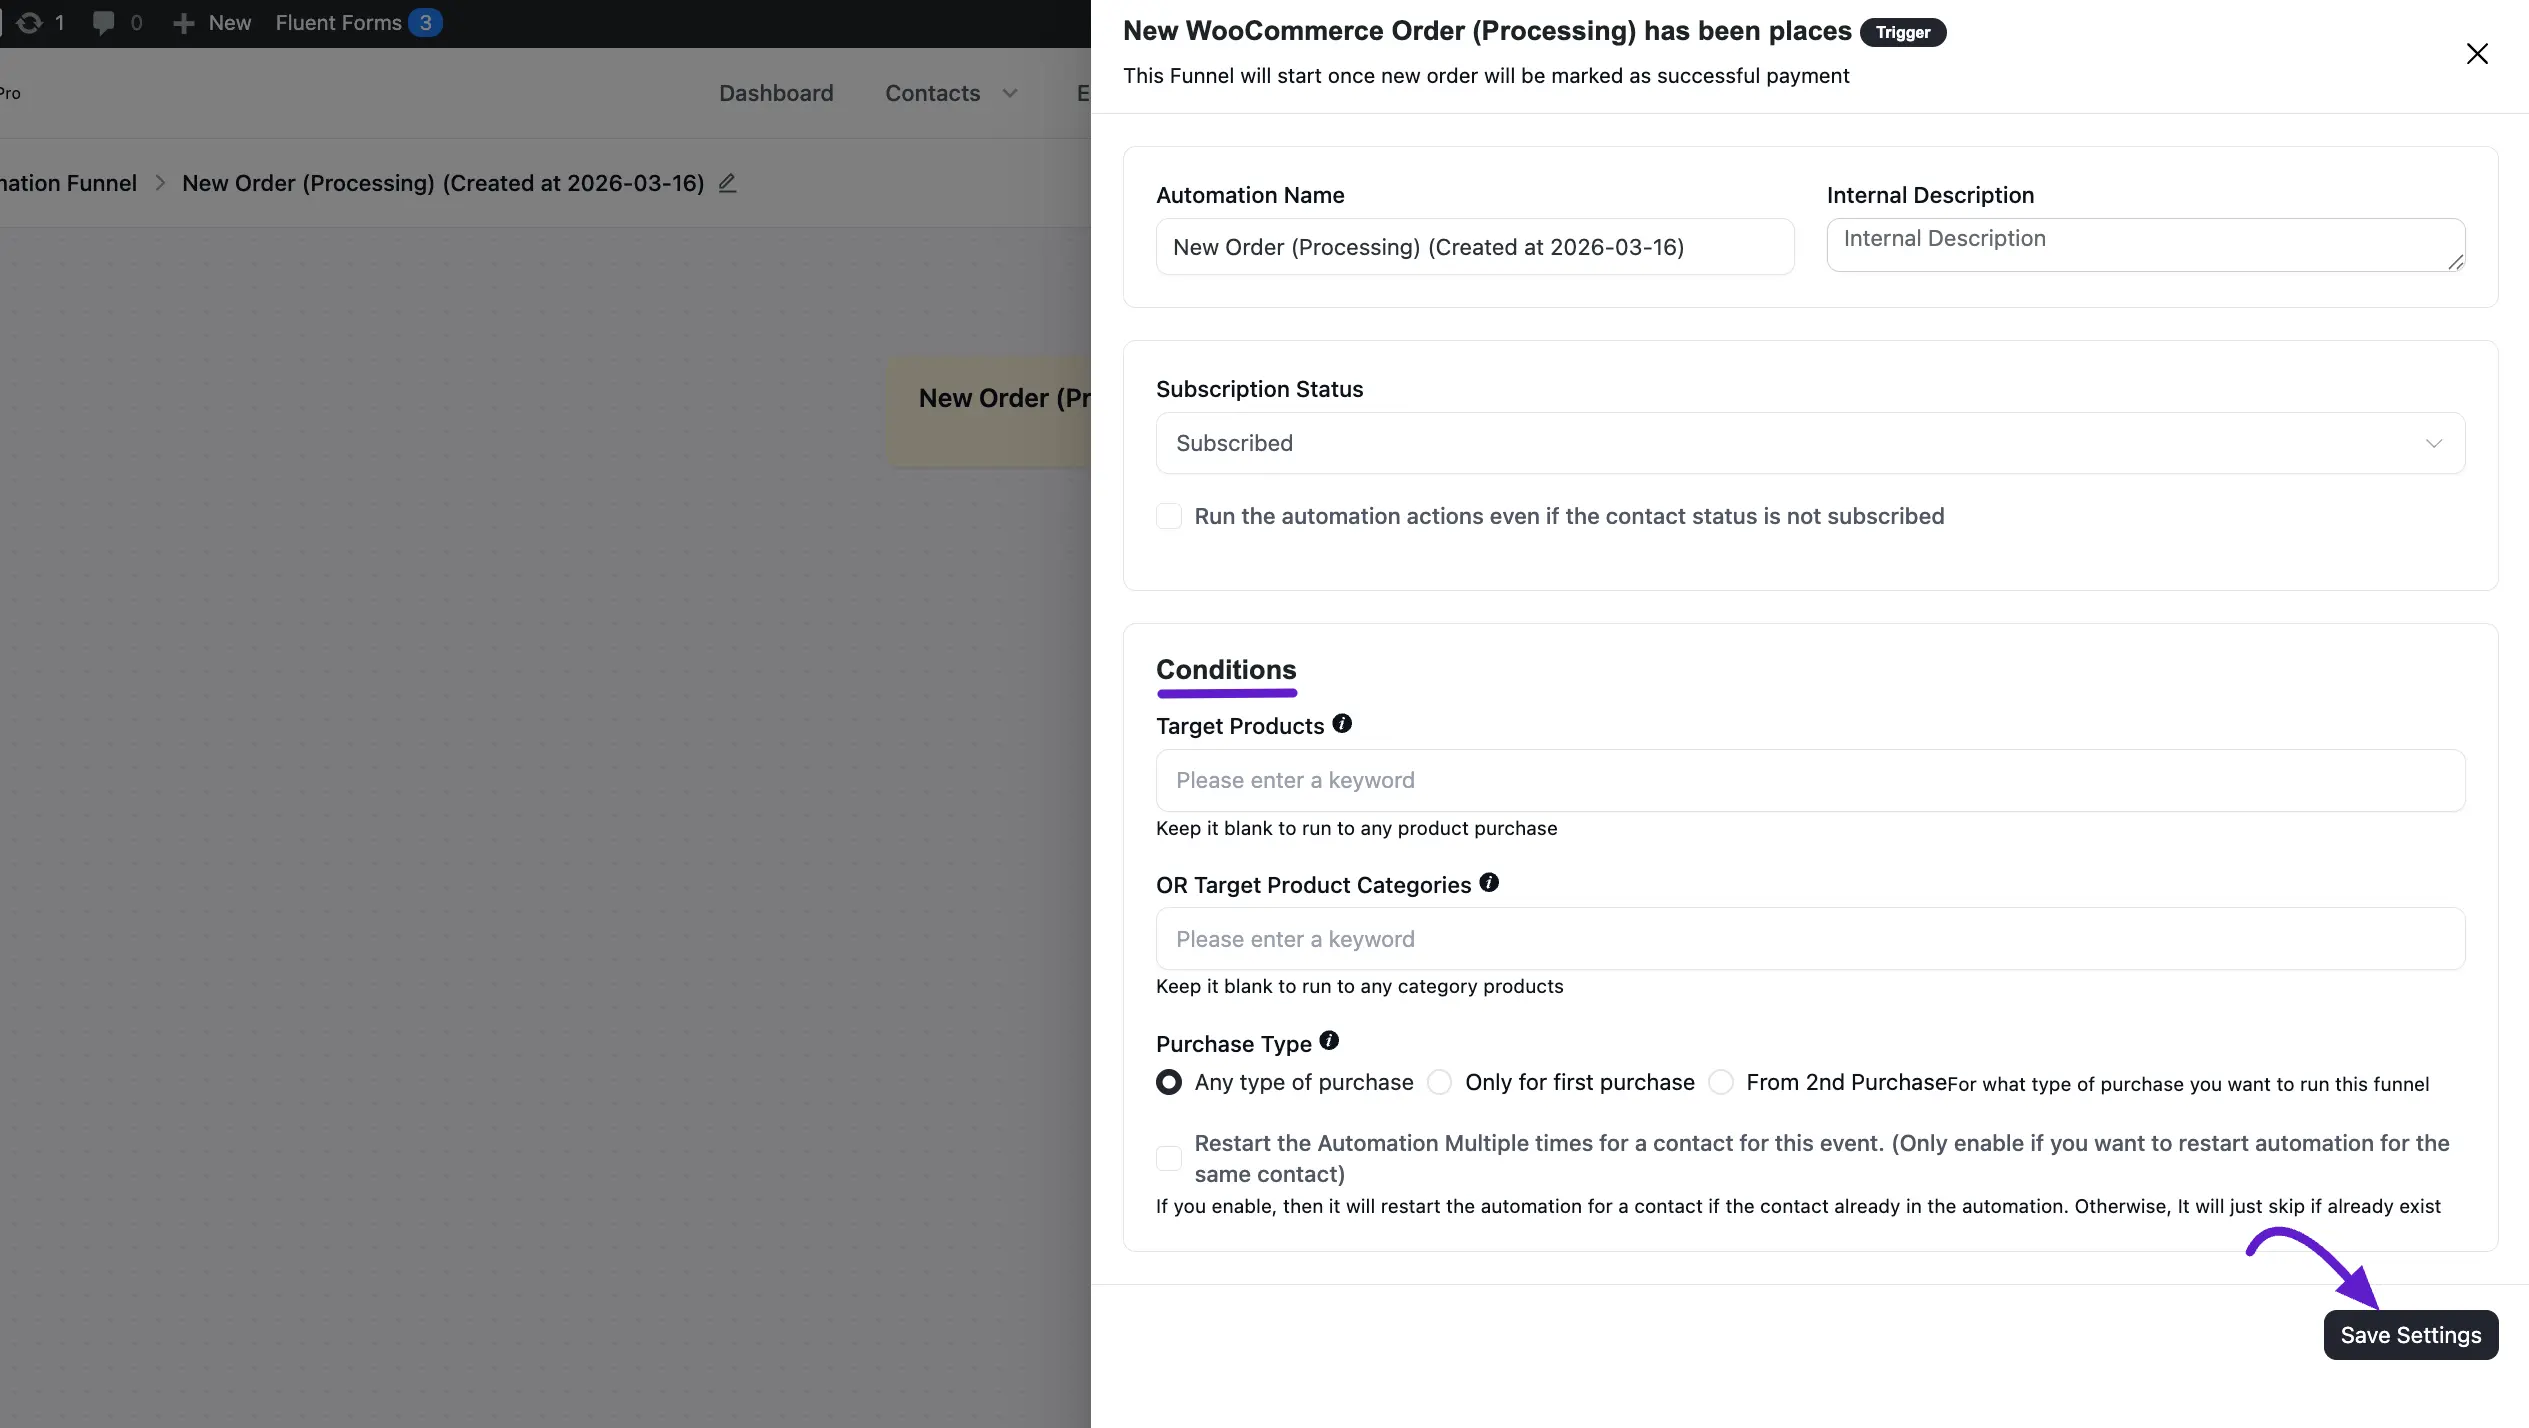The width and height of the screenshot is (2529, 1428).
Task: Click the Target Products info icon
Action: [1342, 724]
